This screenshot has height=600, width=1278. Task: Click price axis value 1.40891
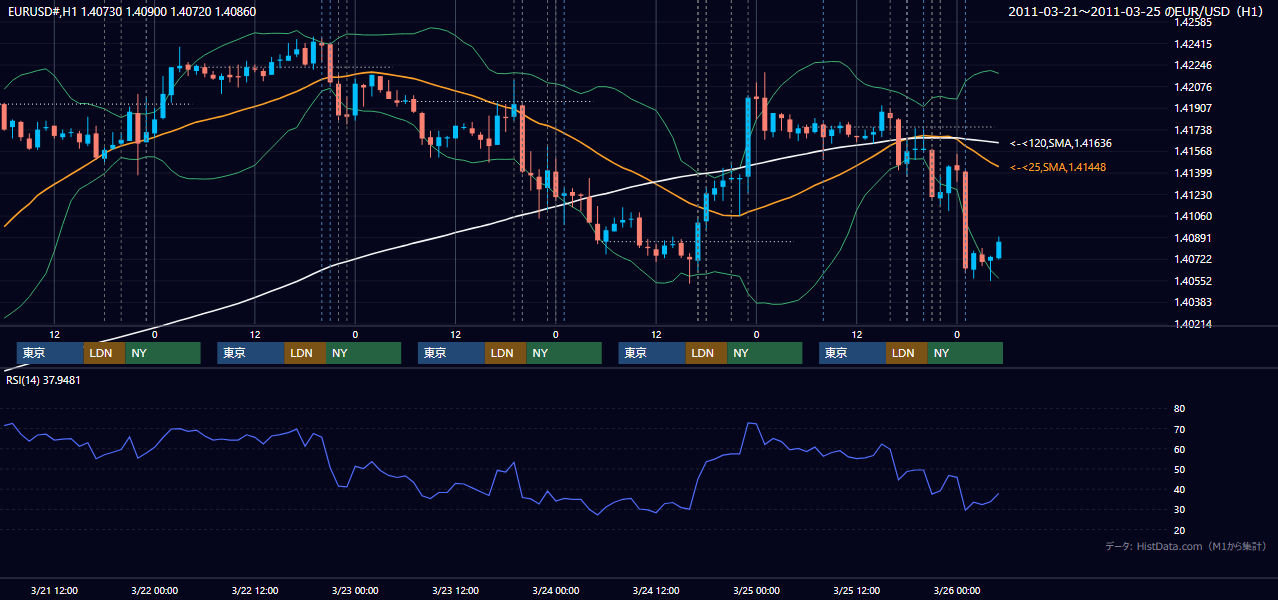tap(1193, 238)
